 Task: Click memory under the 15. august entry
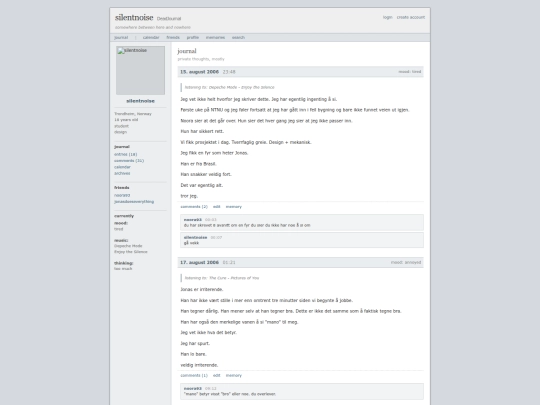234,207
